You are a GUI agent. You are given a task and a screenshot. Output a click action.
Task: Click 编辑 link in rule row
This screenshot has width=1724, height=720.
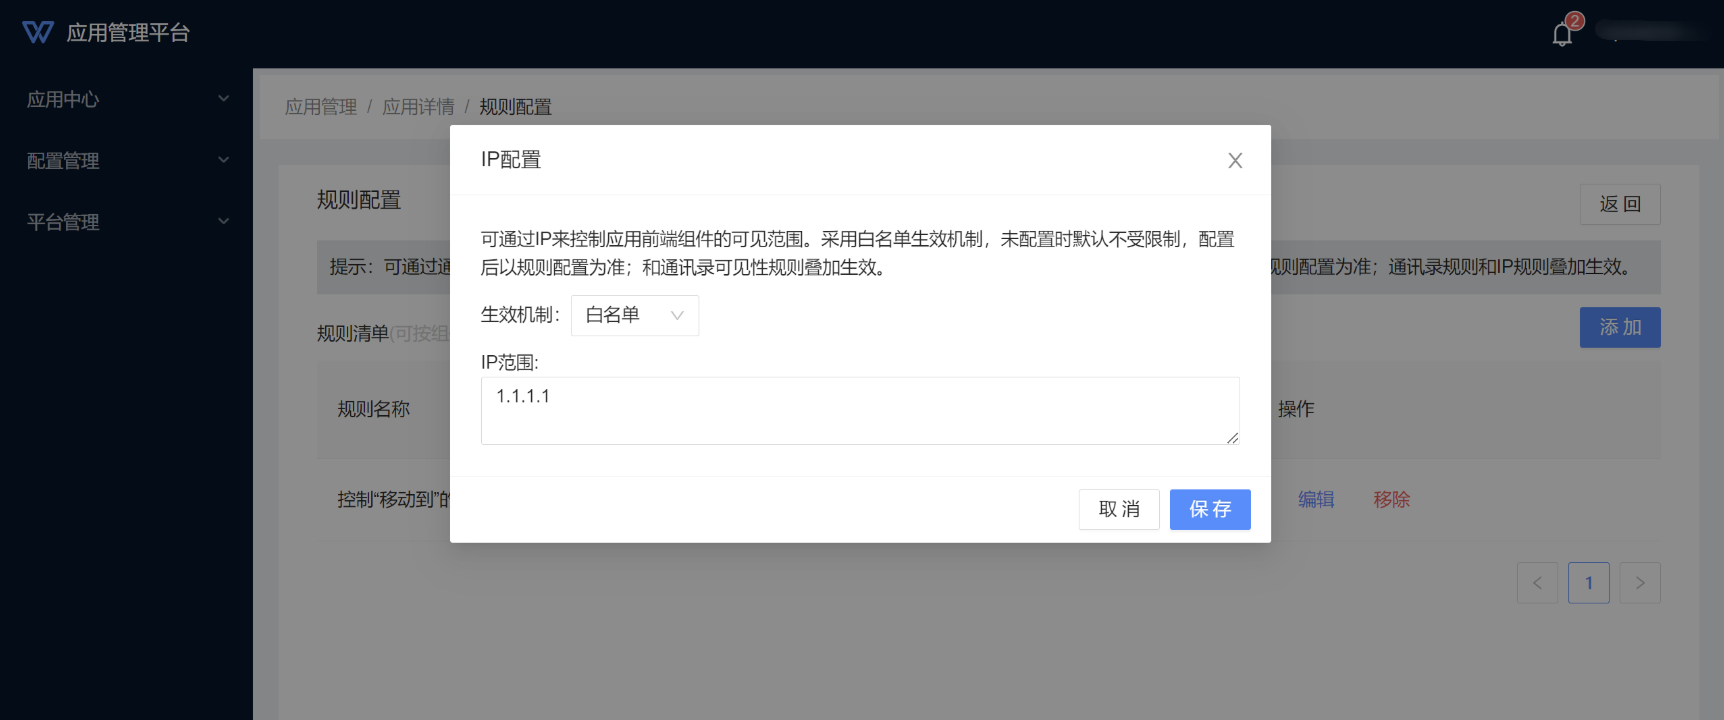pyautogui.click(x=1316, y=500)
